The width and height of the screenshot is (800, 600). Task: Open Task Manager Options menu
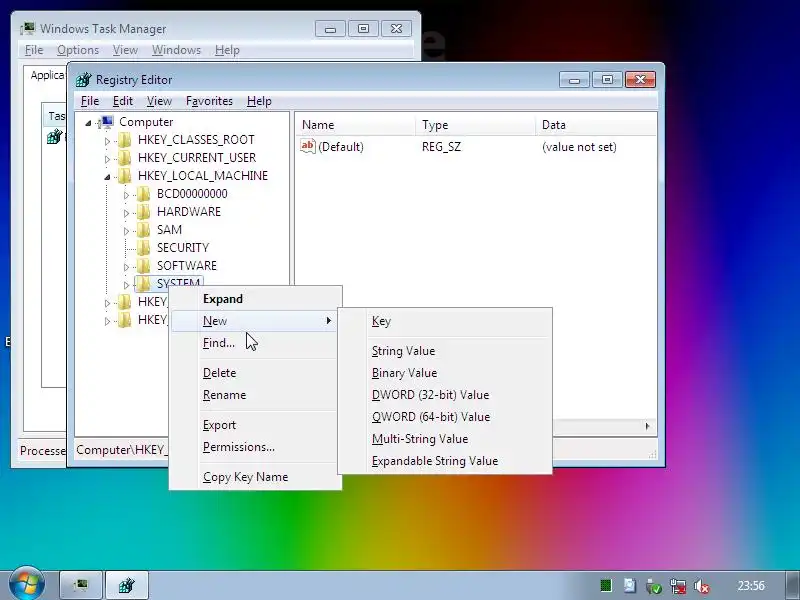78,50
